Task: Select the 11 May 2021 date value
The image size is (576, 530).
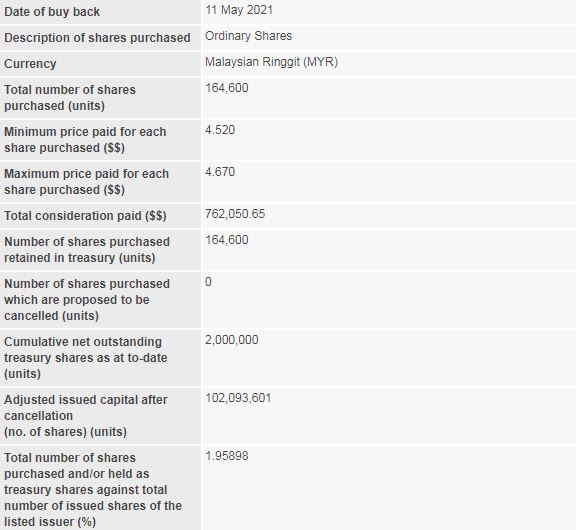Action: pyautogui.click(x=239, y=10)
